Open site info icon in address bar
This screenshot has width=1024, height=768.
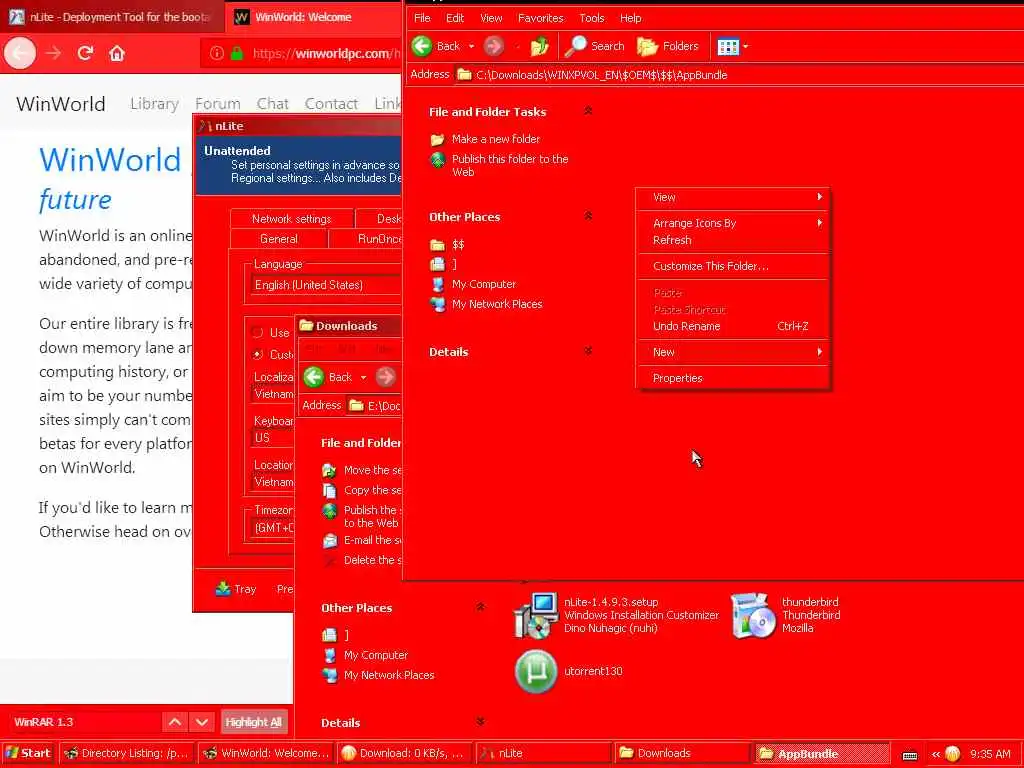217,54
